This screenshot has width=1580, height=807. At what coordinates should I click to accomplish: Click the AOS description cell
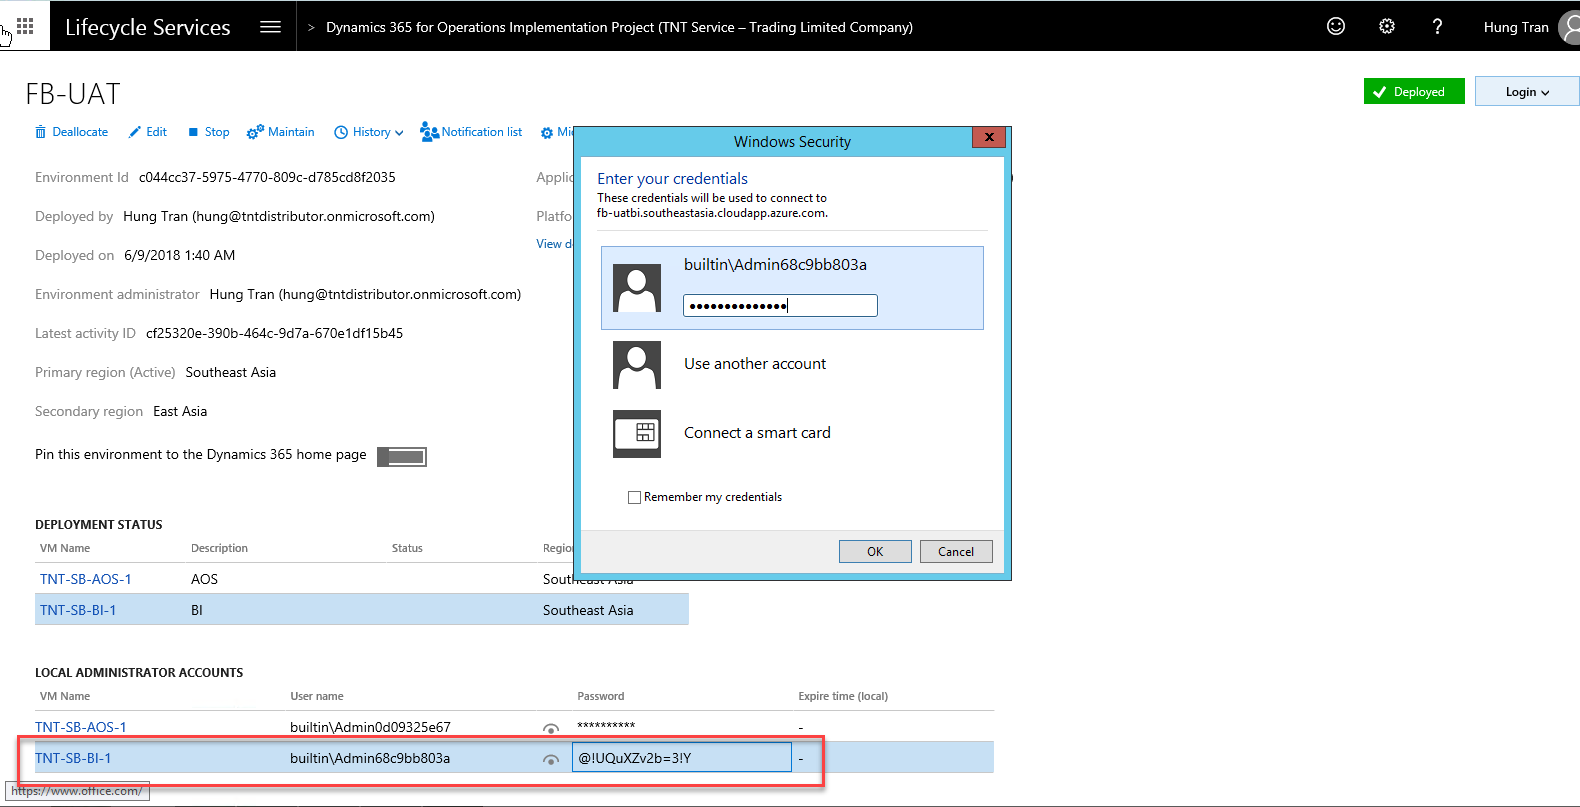pos(204,579)
